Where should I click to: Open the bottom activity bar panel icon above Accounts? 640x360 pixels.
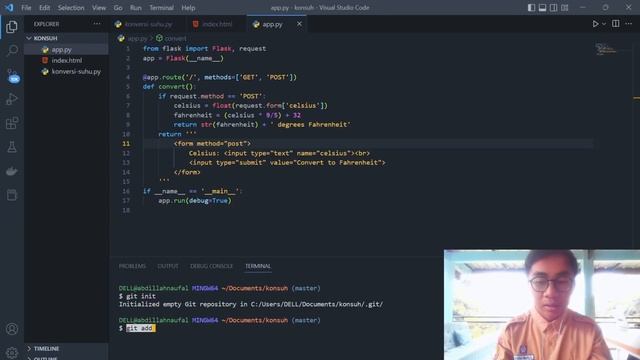[x=12, y=195]
